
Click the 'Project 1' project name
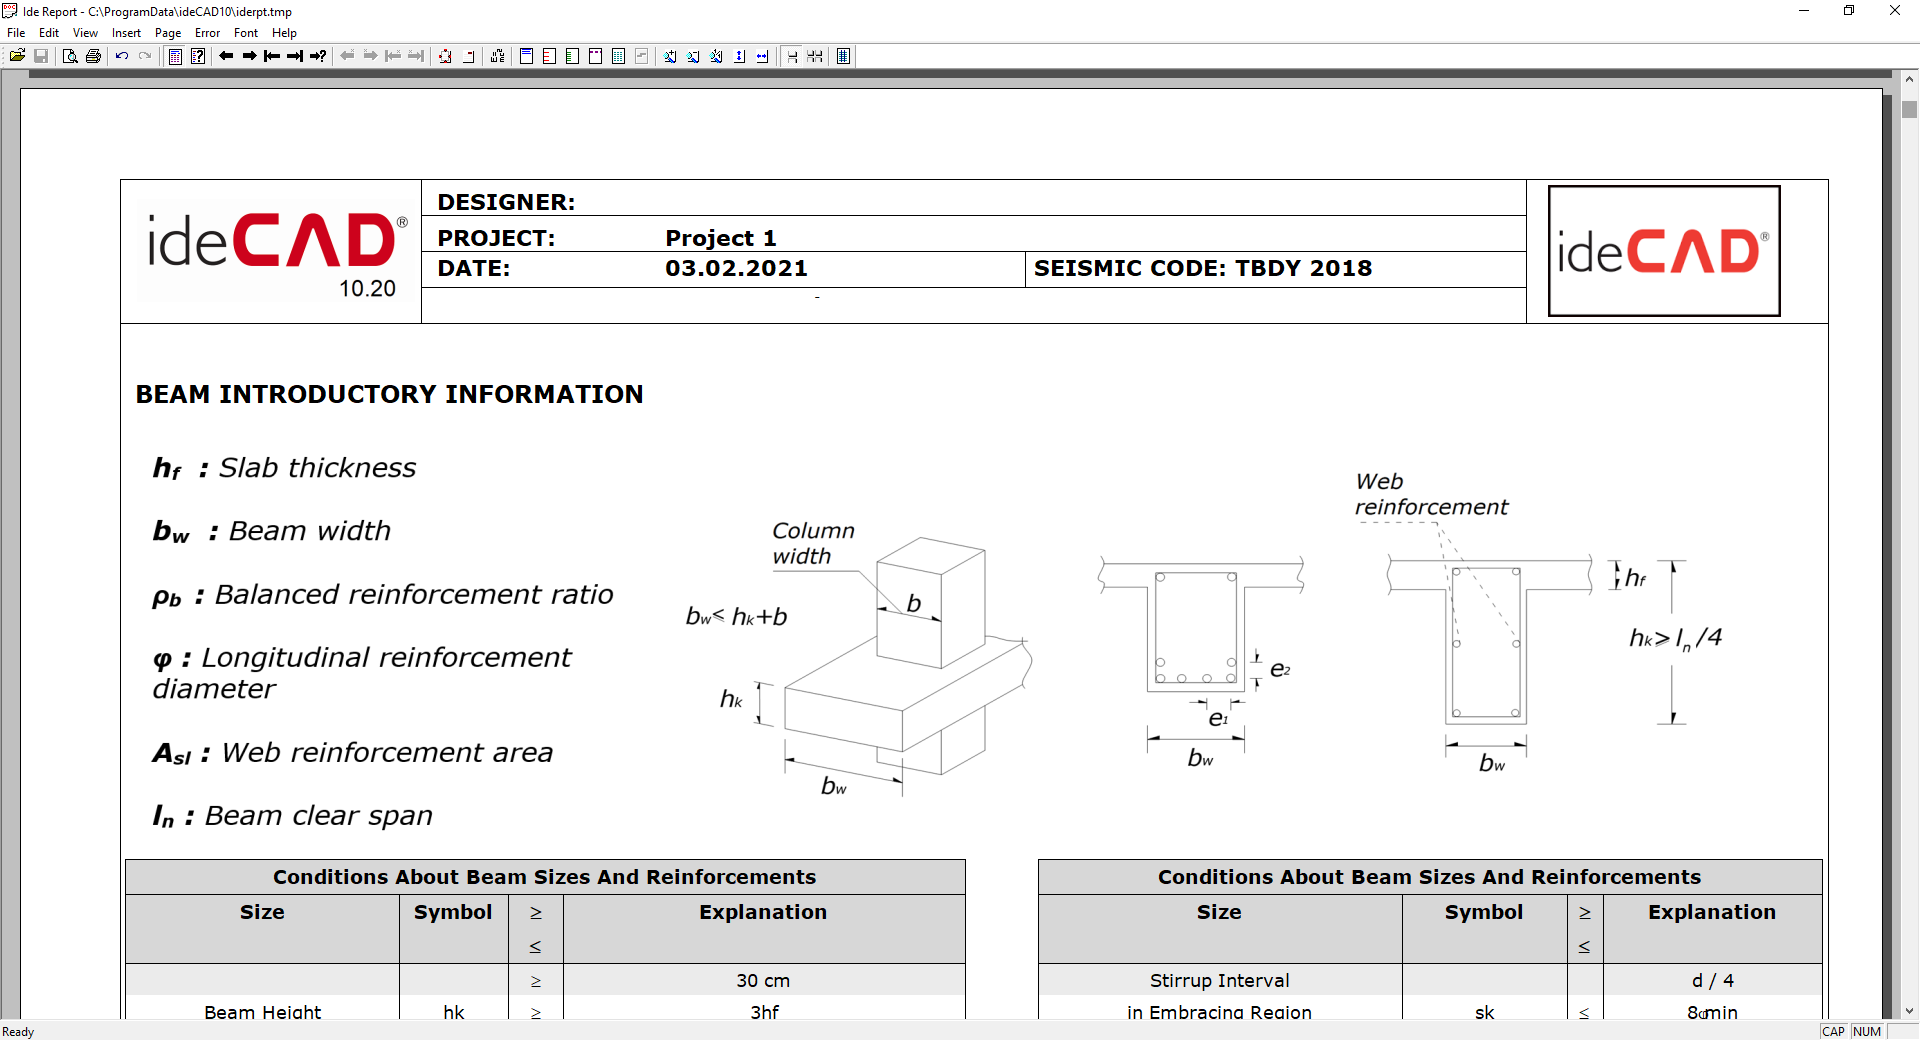721,238
